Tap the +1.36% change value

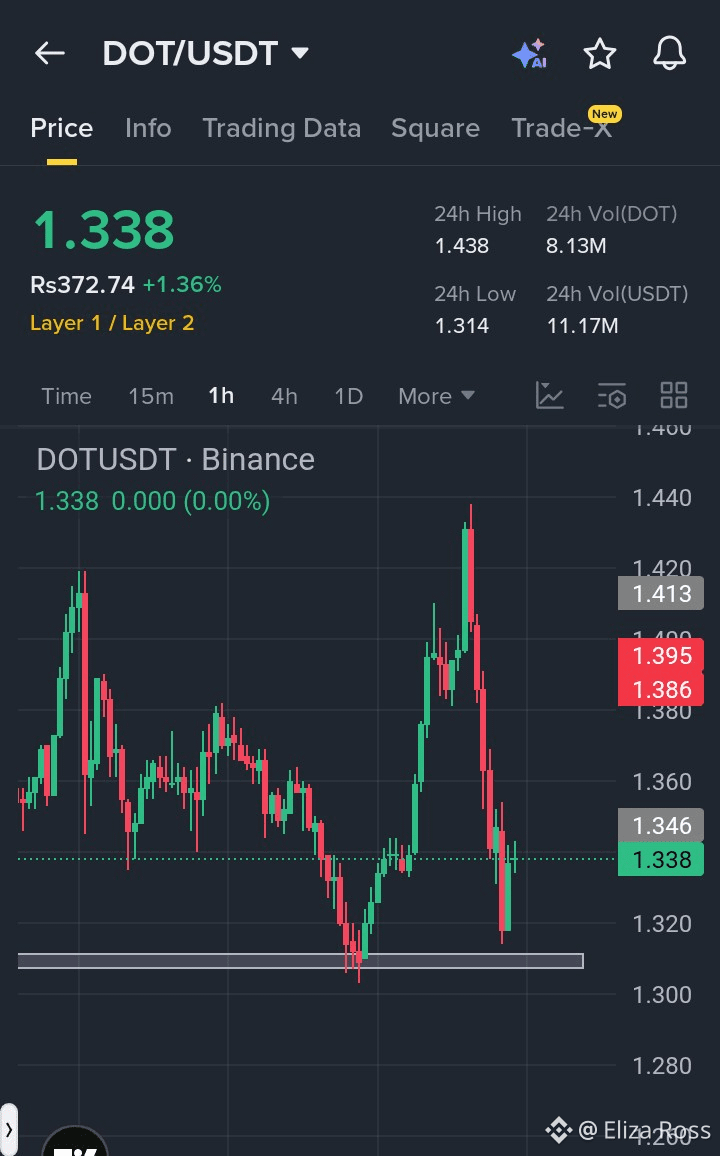coord(182,285)
